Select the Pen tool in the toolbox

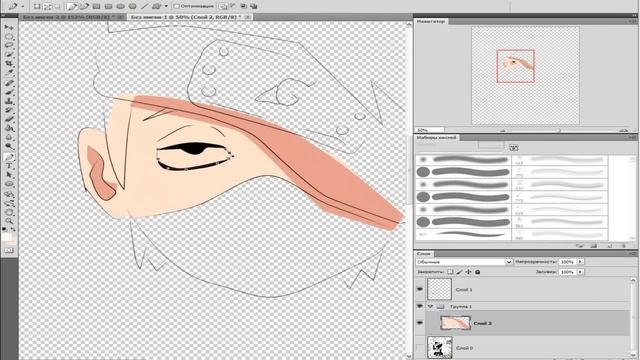pyautogui.click(x=9, y=157)
